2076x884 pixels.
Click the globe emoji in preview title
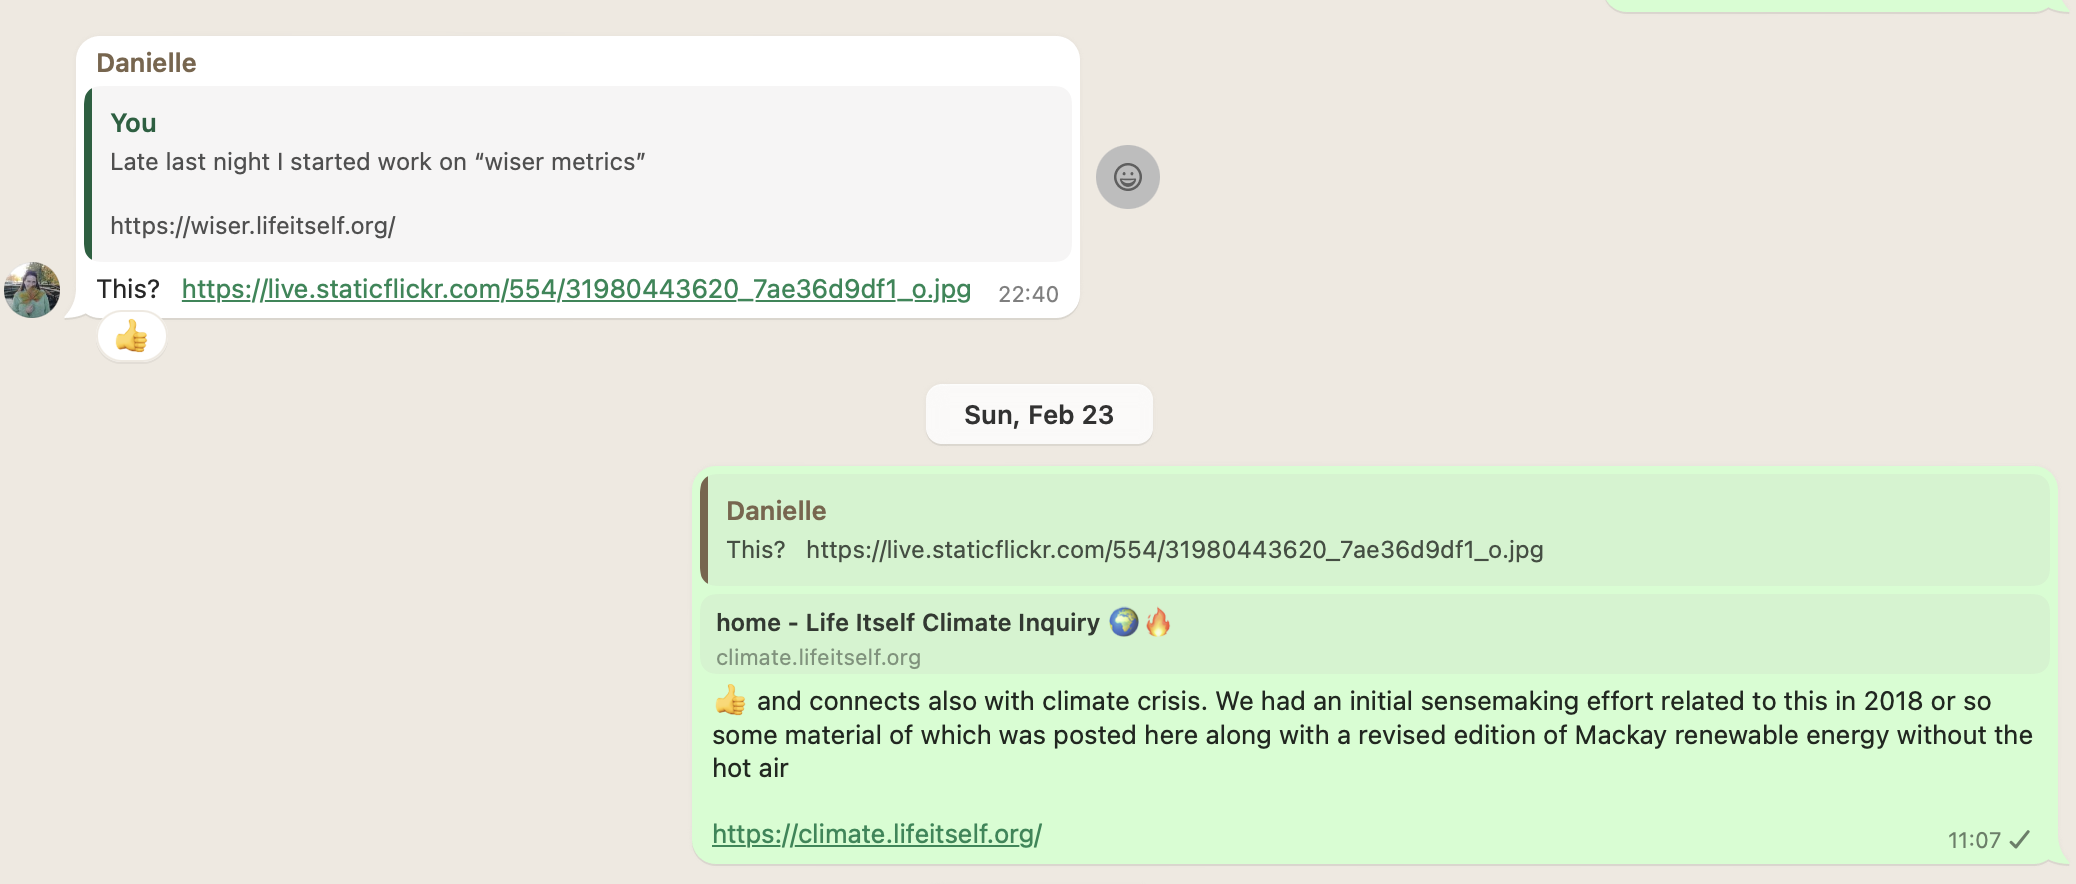(1124, 622)
